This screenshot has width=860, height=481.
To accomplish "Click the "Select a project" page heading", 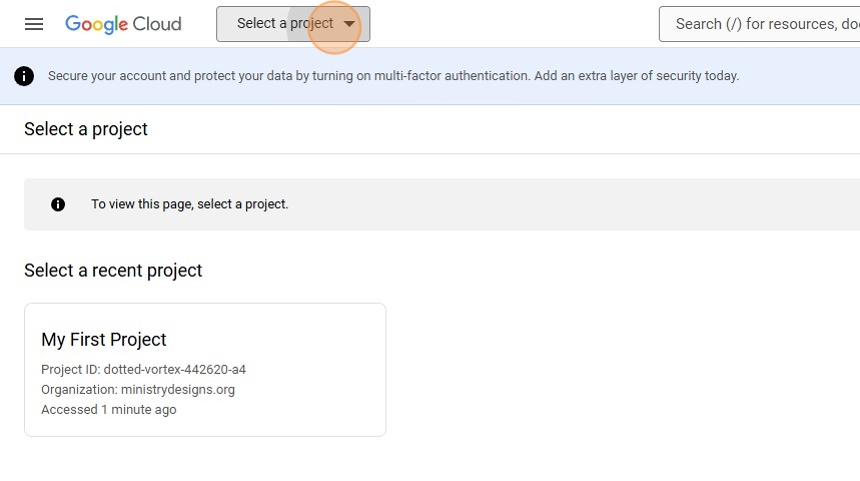I will (x=86, y=129).
